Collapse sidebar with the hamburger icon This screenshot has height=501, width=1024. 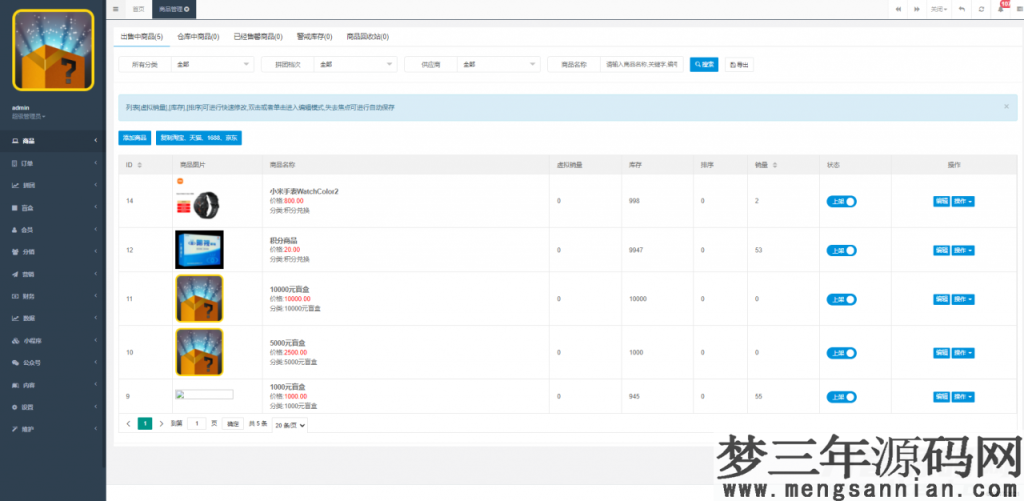(116, 9)
